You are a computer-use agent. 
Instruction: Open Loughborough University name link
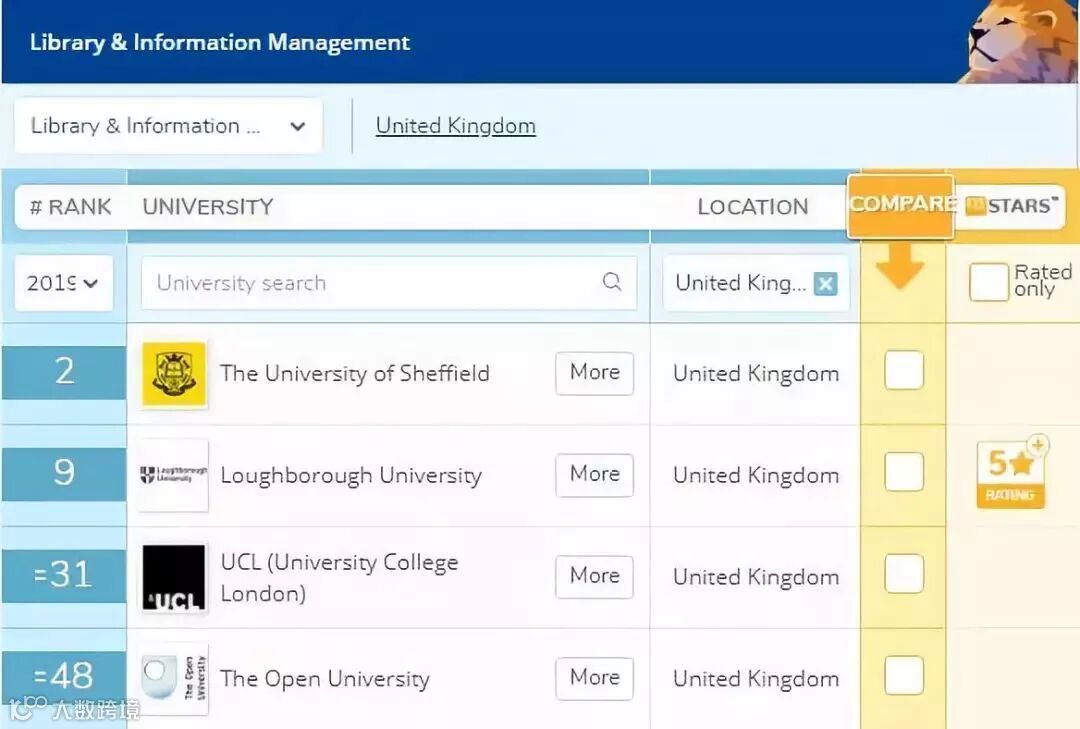[351, 475]
